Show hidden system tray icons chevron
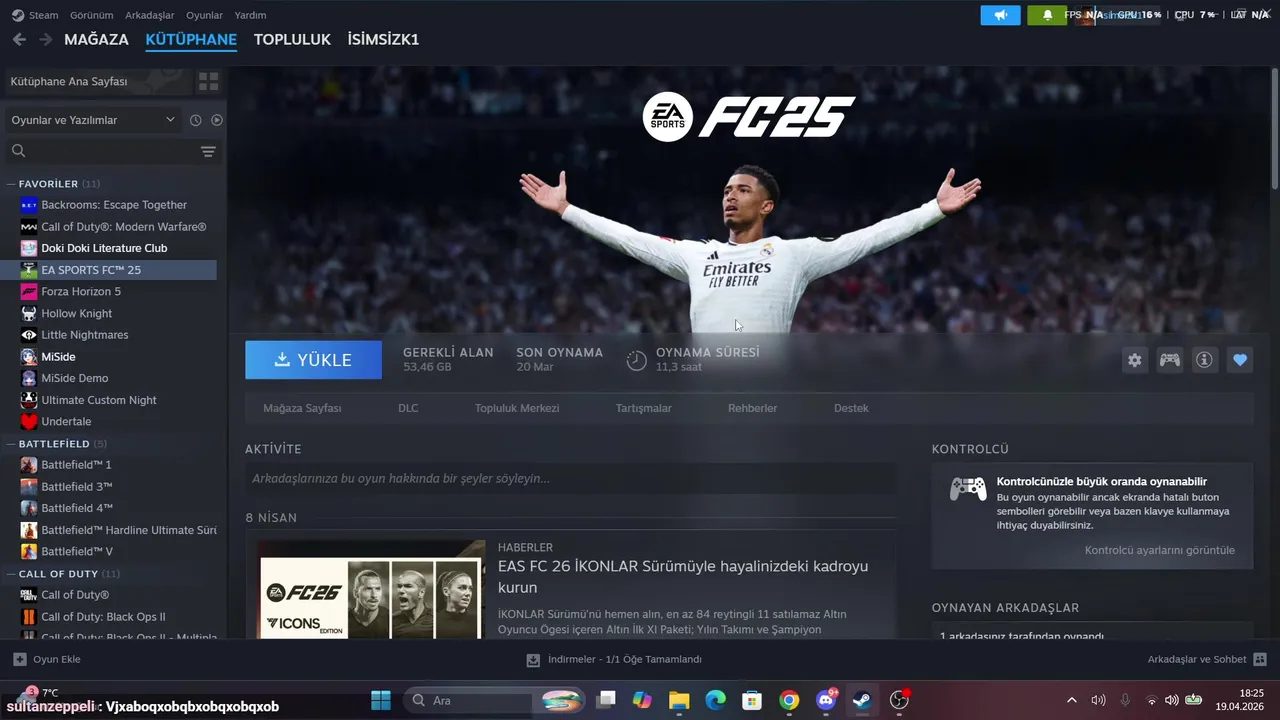This screenshot has width=1280, height=720. (x=1072, y=700)
